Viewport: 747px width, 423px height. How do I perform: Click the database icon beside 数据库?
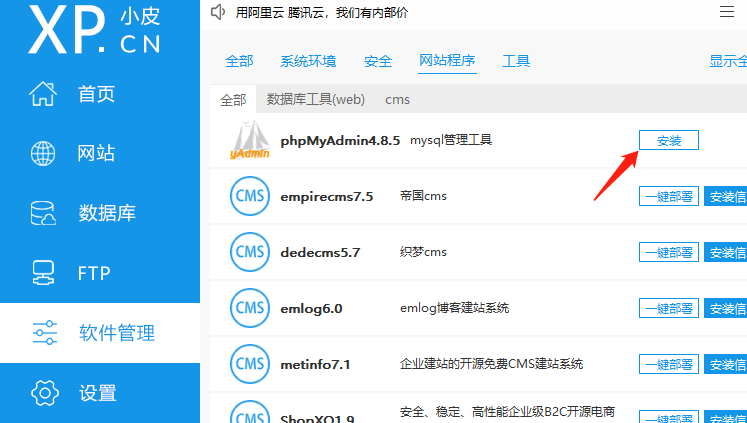[x=43, y=213]
